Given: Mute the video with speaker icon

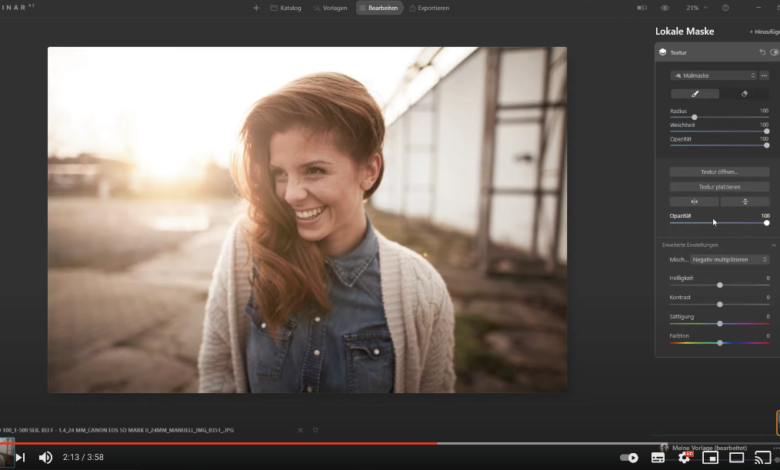Looking at the screenshot, I should 45,457.
